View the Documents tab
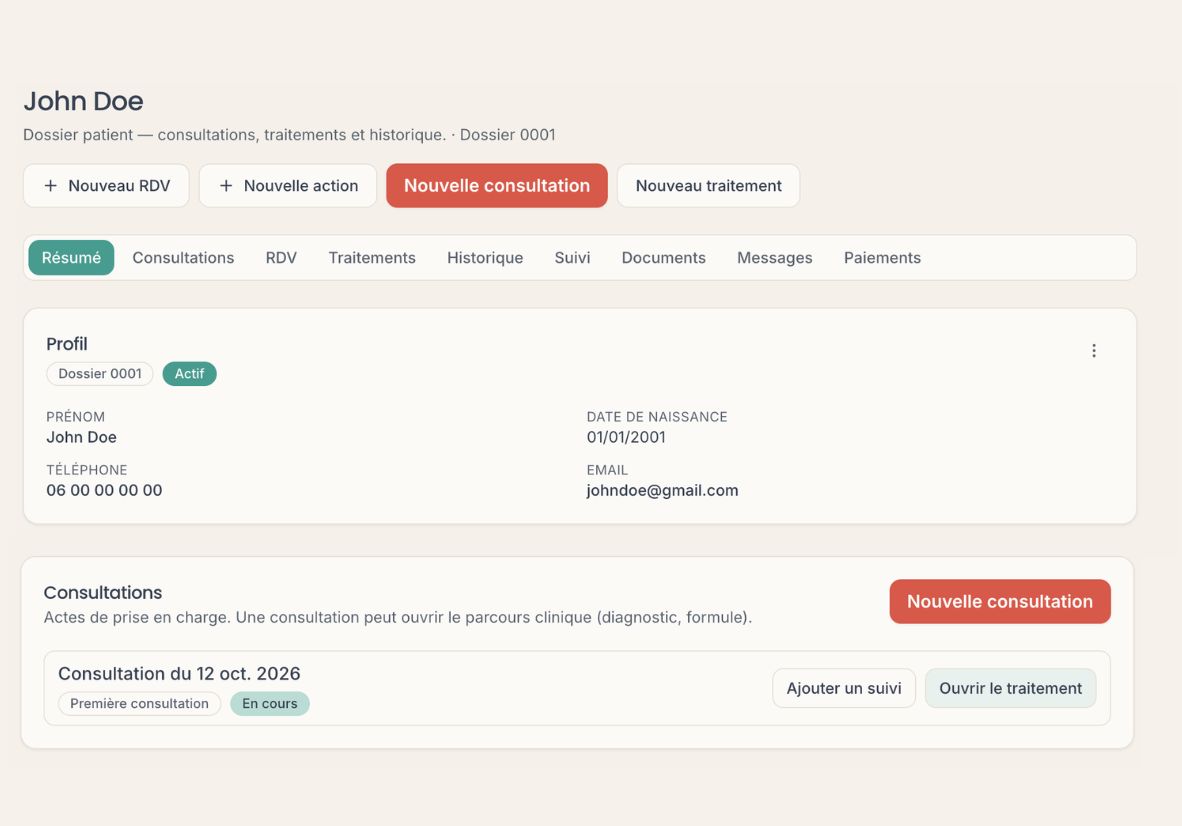The height and width of the screenshot is (826, 1182). pos(663,258)
